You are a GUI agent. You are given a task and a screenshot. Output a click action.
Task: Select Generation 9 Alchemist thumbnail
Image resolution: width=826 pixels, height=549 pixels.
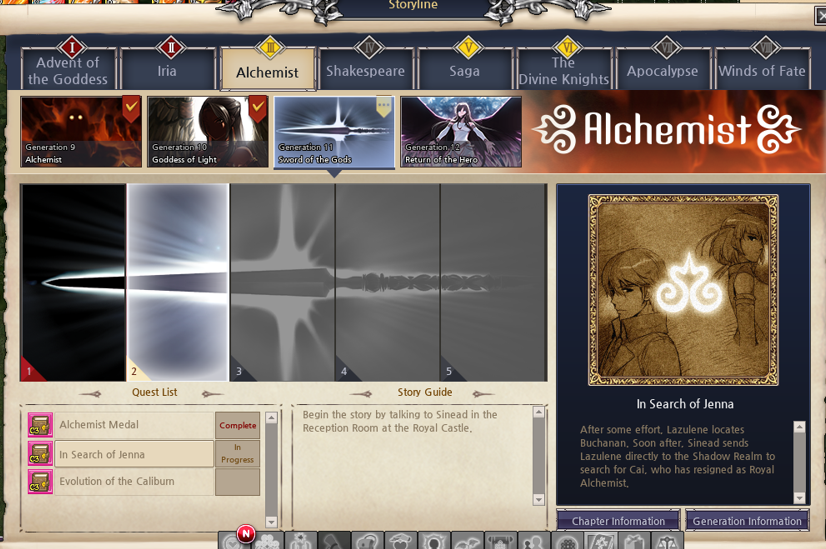[81, 132]
